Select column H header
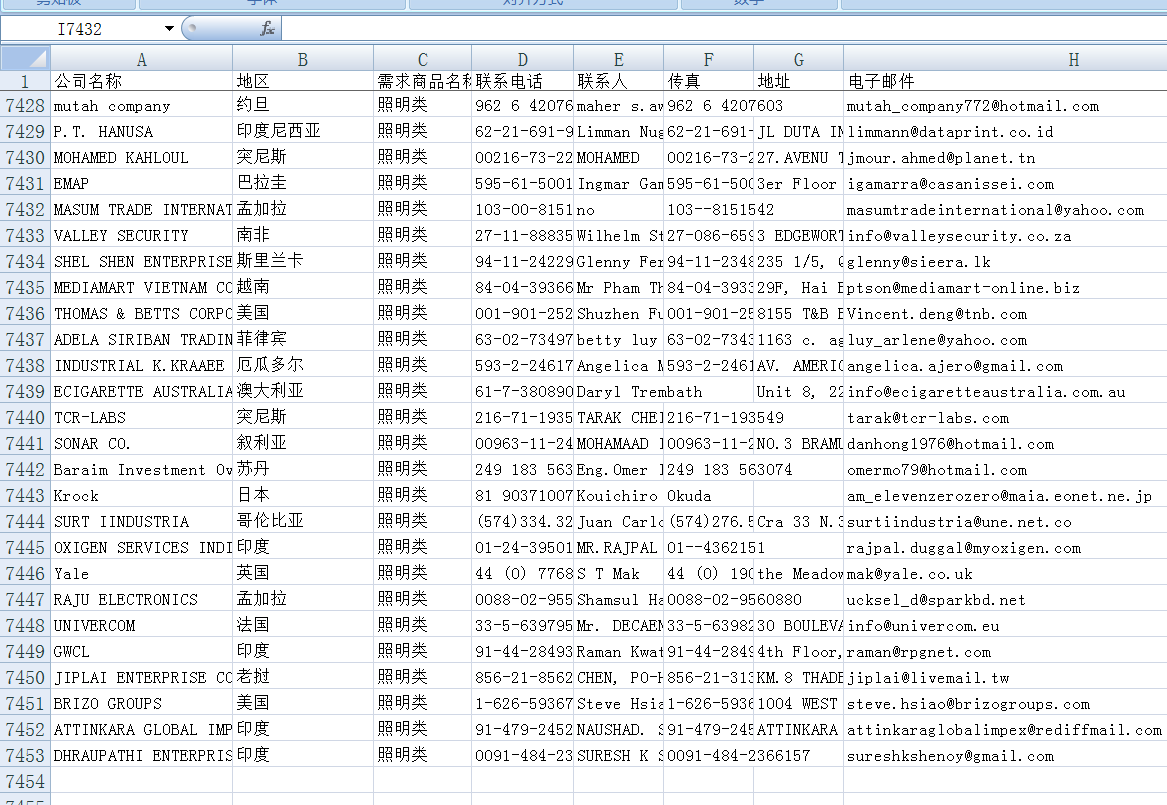This screenshot has height=805, width=1167. [1073, 60]
